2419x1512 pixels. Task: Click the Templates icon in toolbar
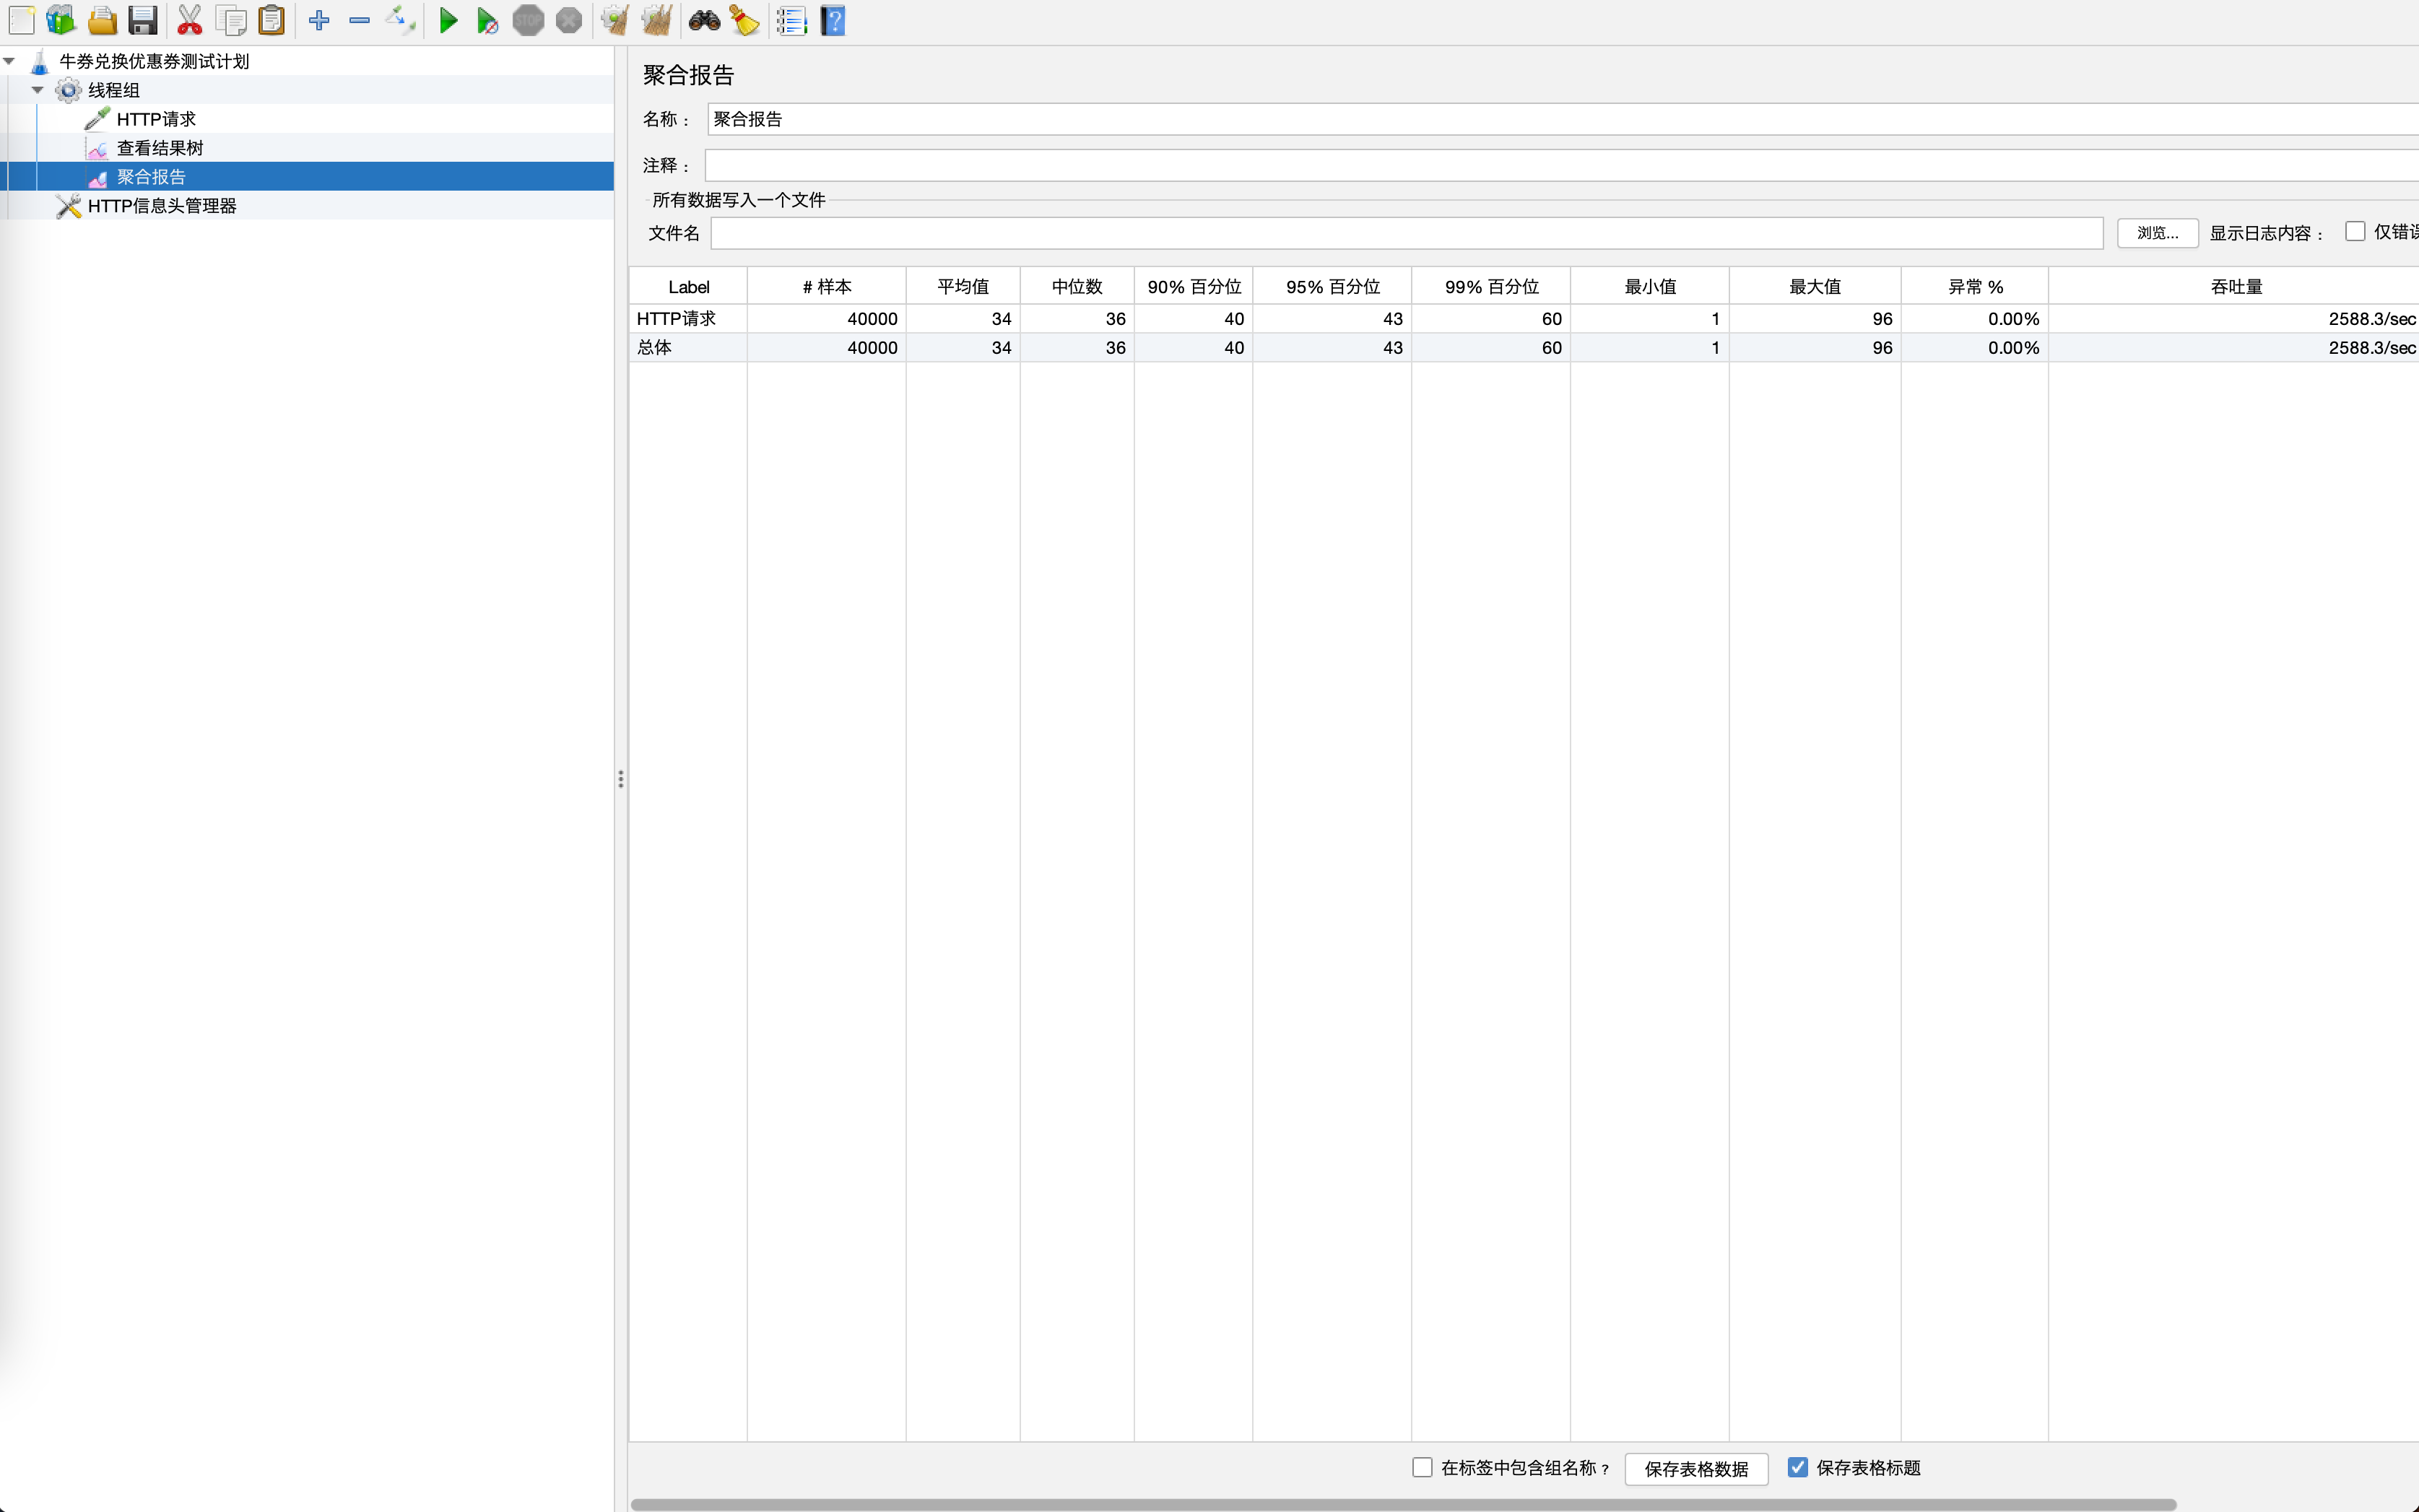click(x=61, y=20)
